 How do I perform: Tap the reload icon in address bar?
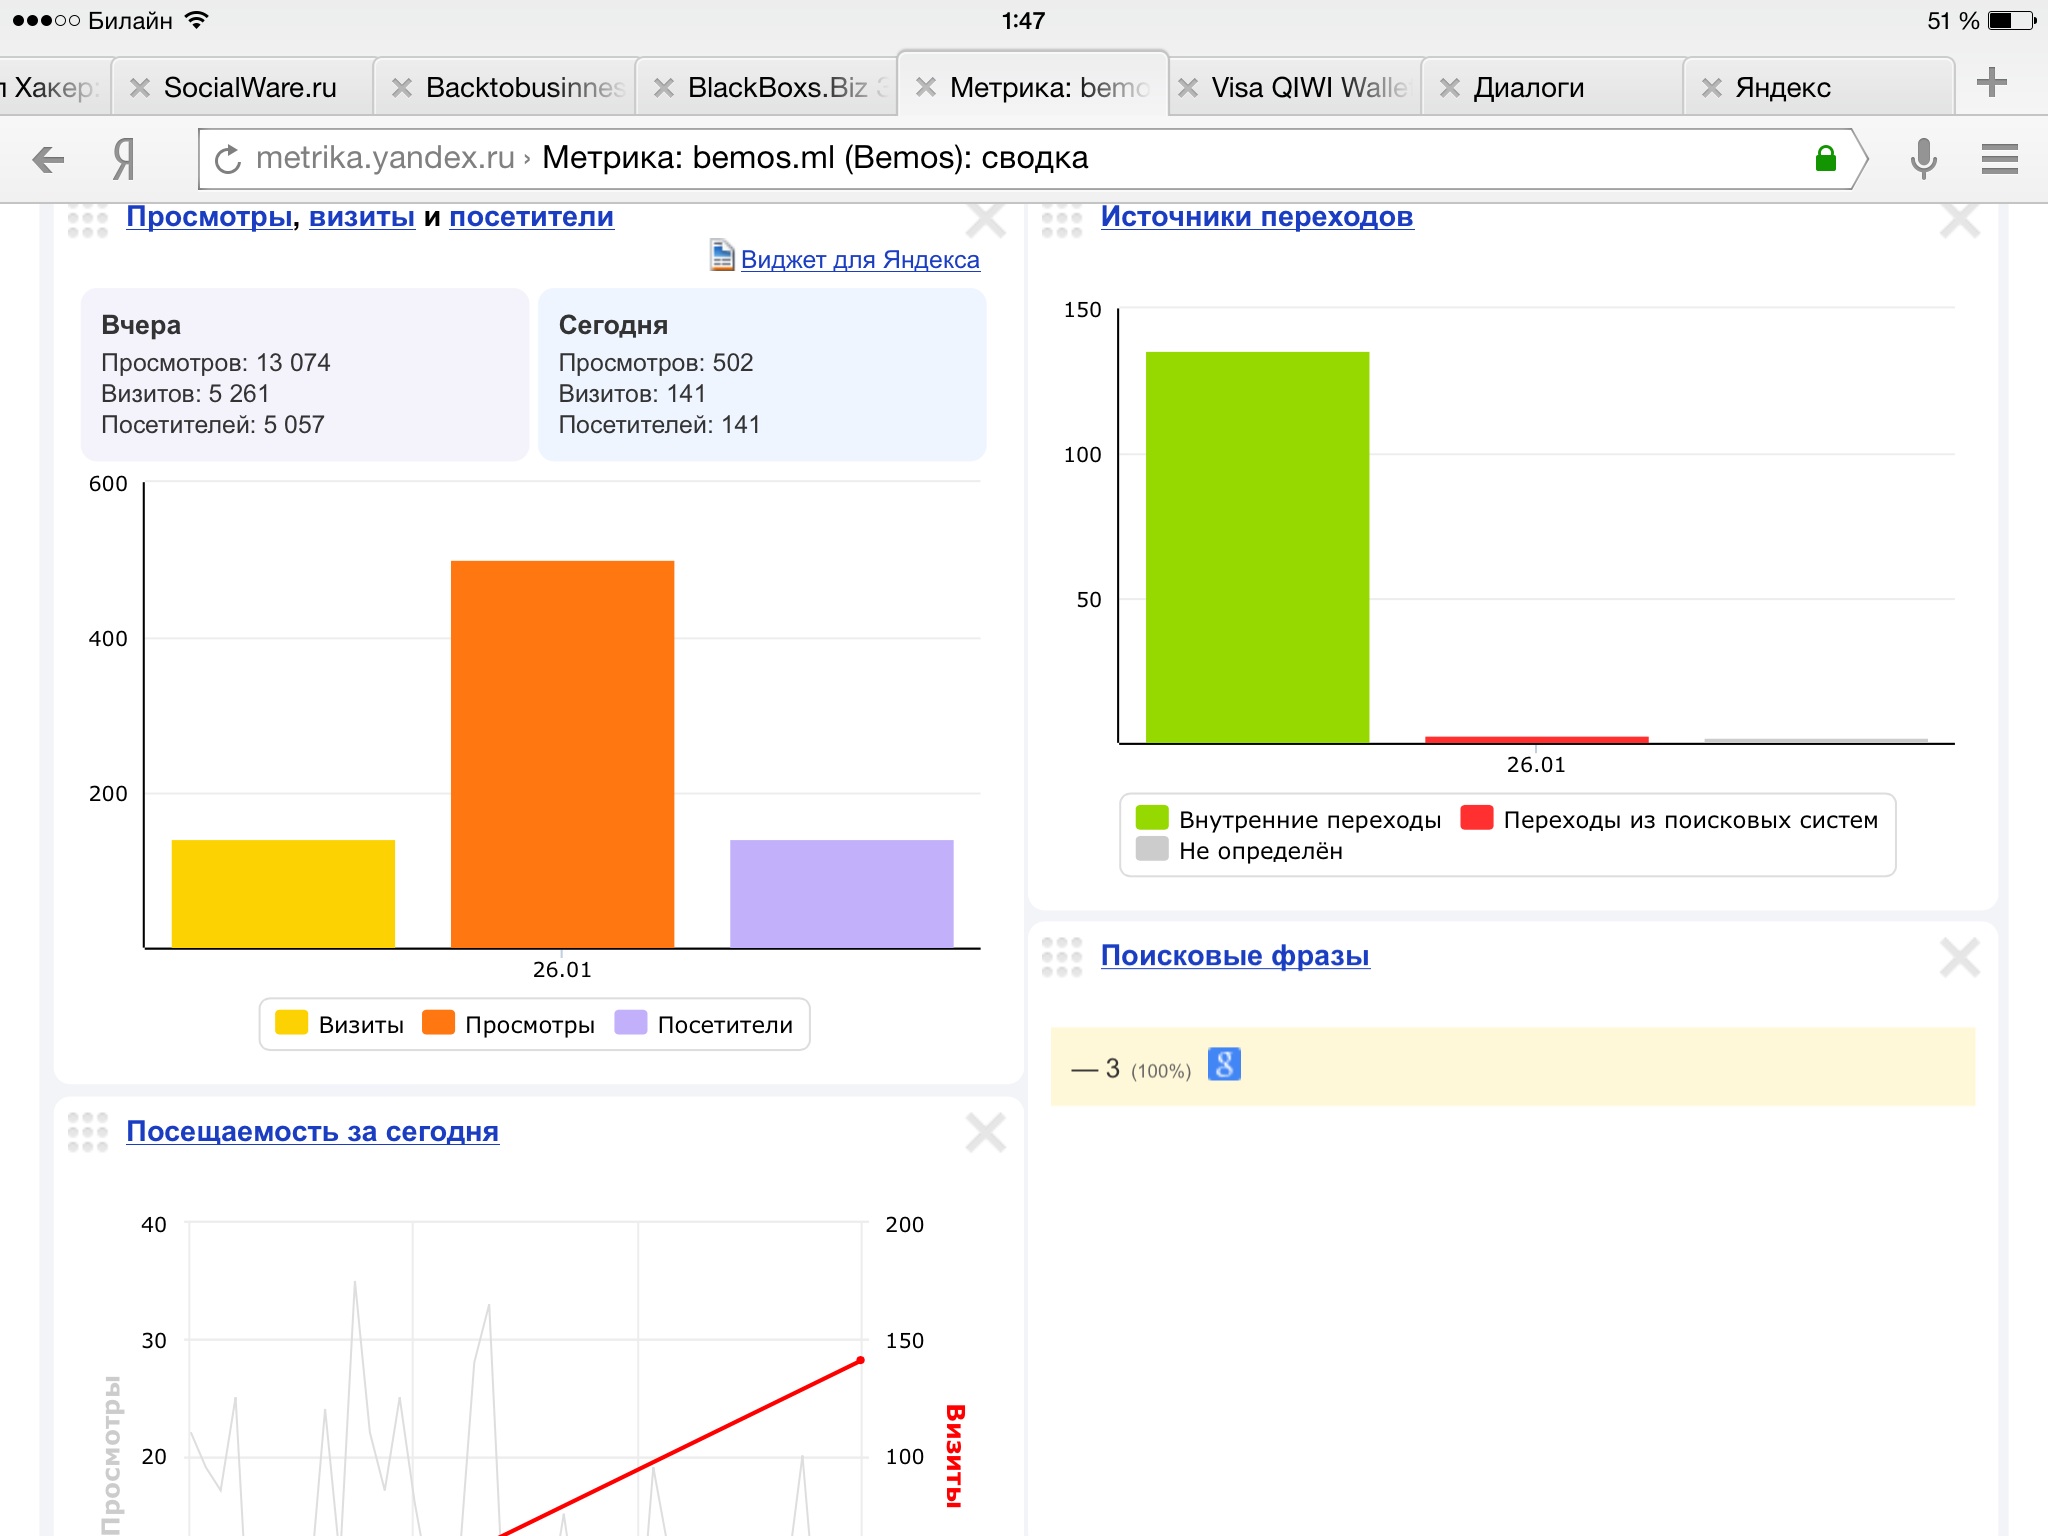coord(228,159)
